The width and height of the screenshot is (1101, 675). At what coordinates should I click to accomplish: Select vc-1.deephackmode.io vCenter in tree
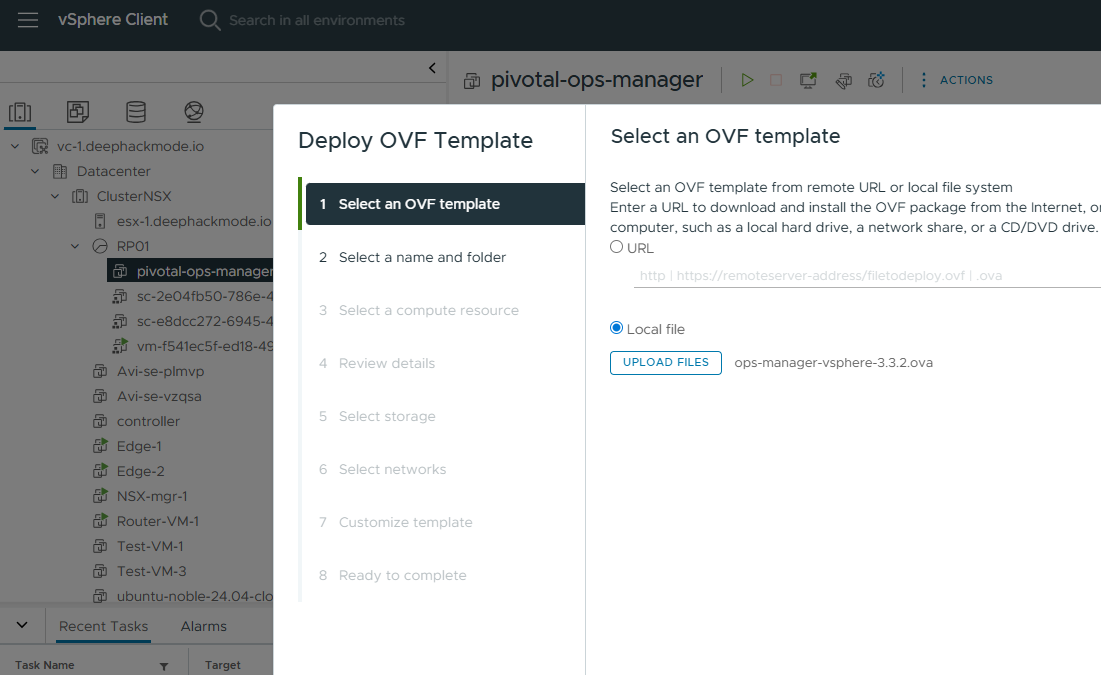(130, 146)
